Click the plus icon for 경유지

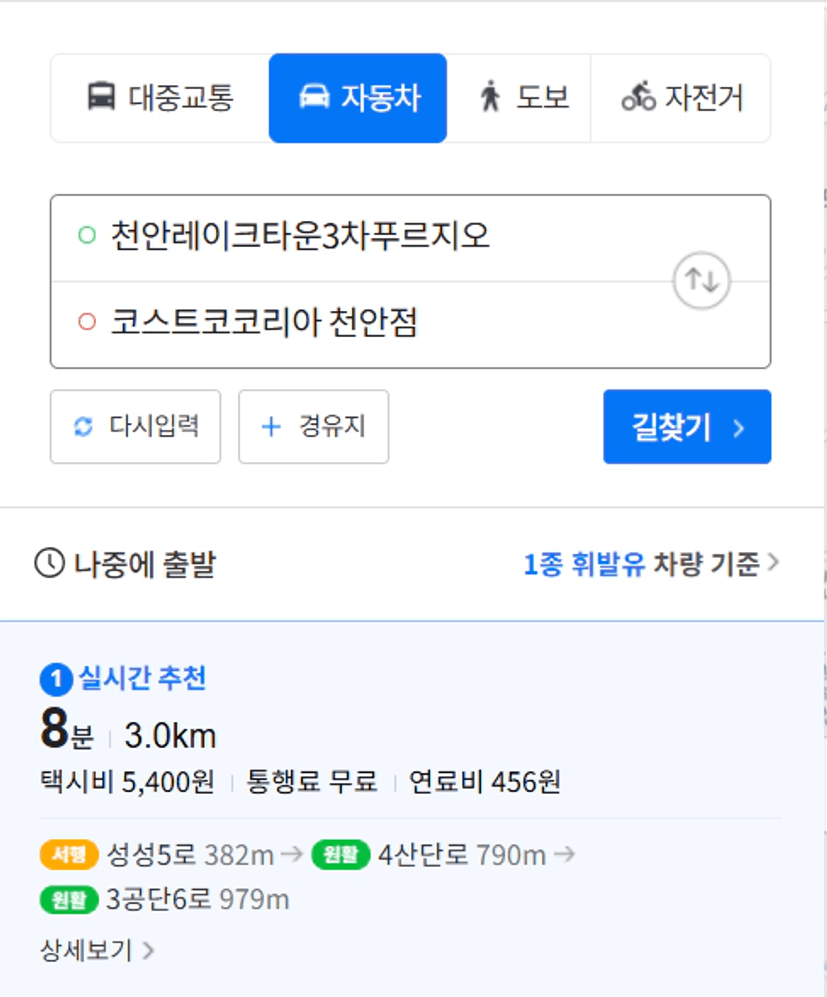271,427
